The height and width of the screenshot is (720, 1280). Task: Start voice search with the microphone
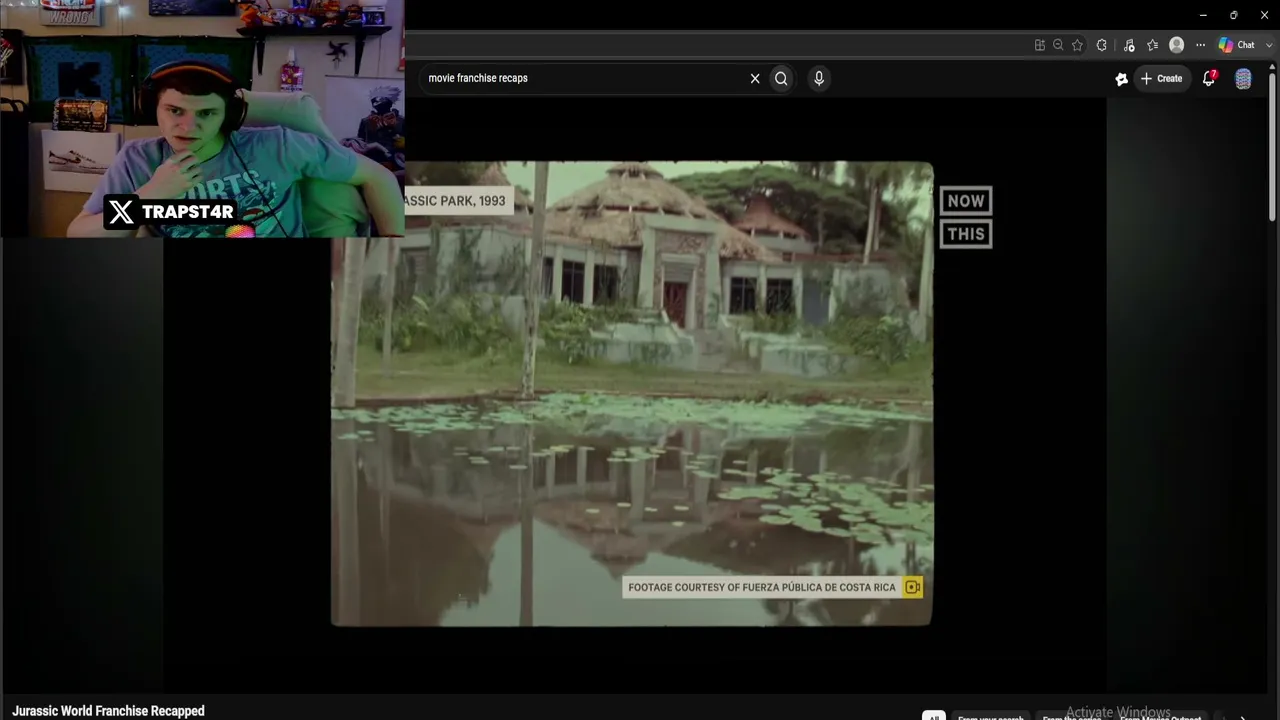pyautogui.click(x=819, y=78)
